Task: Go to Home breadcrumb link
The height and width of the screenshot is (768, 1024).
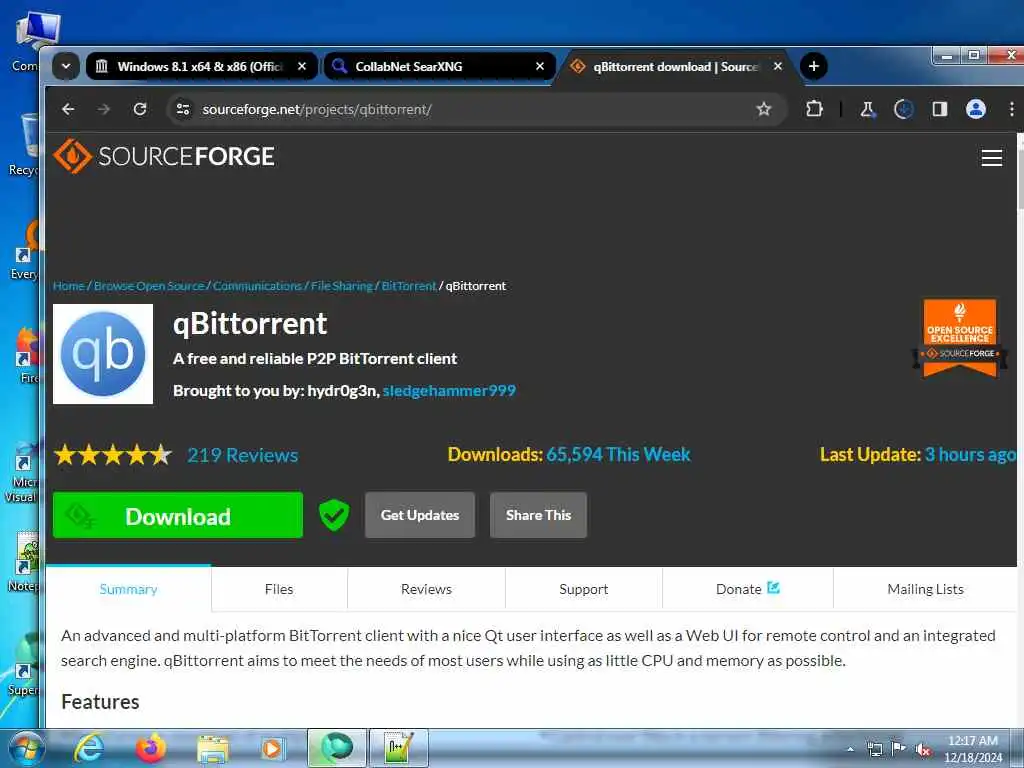Action: [69, 286]
